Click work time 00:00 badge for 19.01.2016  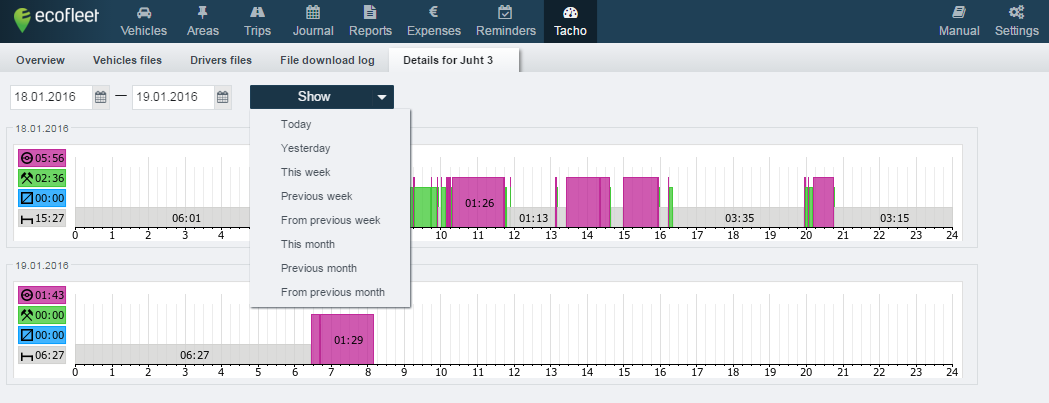click(42, 315)
